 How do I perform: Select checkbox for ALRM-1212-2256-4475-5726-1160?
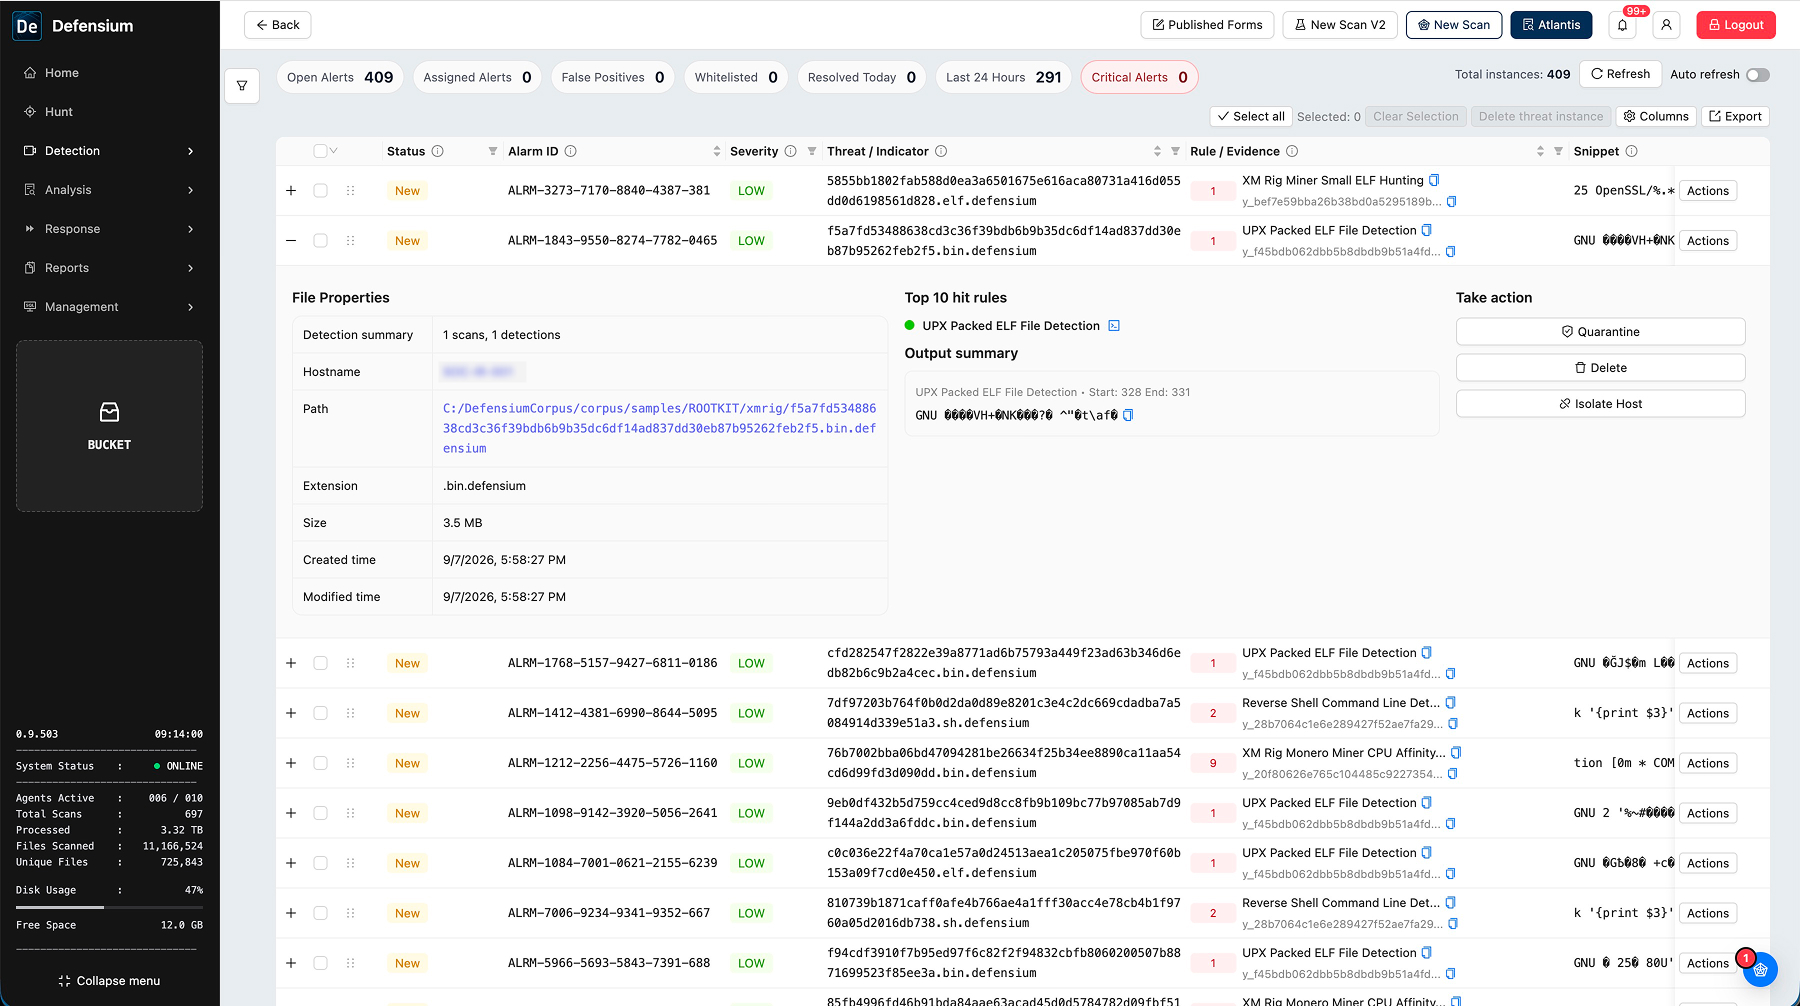[x=320, y=763]
